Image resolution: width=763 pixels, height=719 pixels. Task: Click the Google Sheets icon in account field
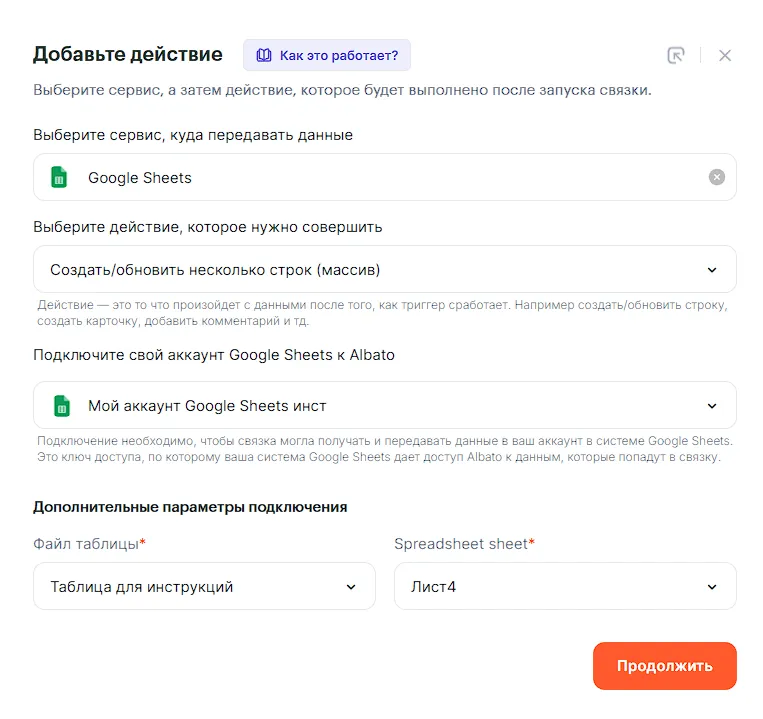click(x=59, y=406)
